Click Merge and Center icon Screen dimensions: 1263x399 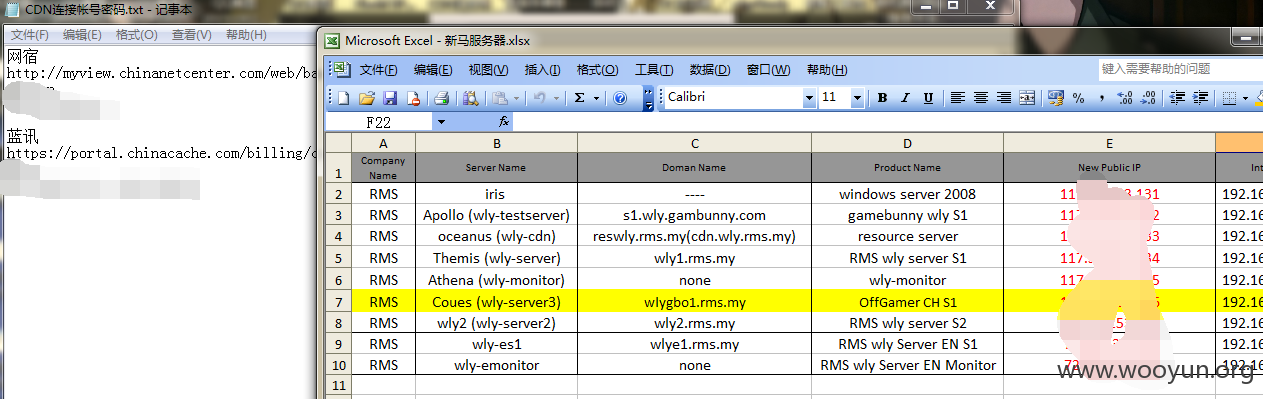pos(1027,98)
